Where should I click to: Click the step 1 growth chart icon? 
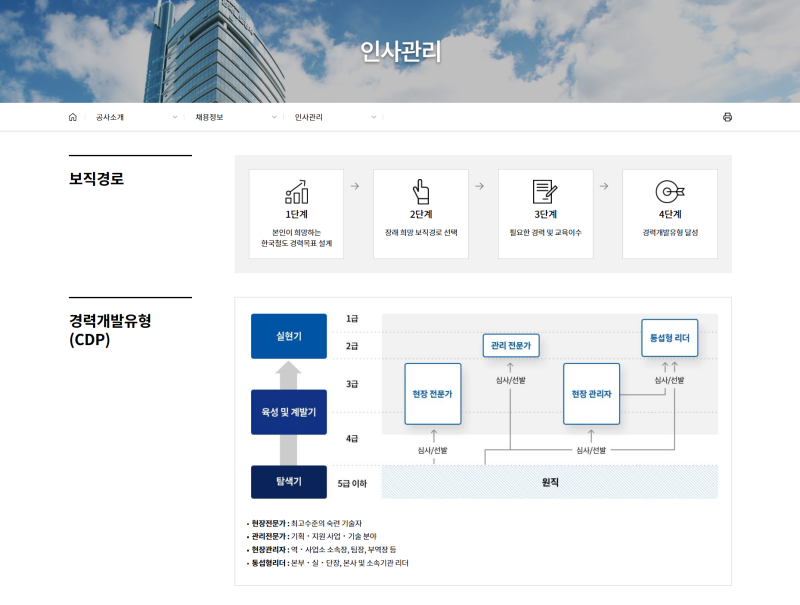point(296,192)
